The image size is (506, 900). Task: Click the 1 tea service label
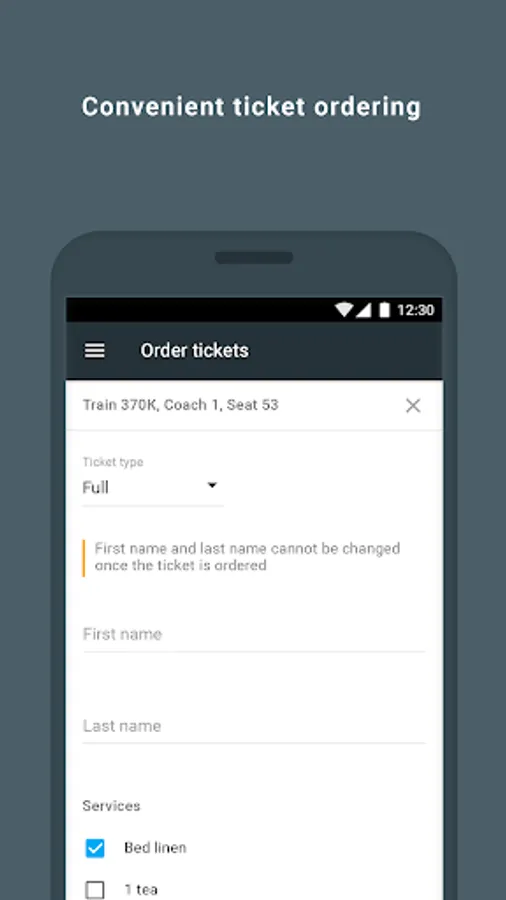click(x=141, y=890)
